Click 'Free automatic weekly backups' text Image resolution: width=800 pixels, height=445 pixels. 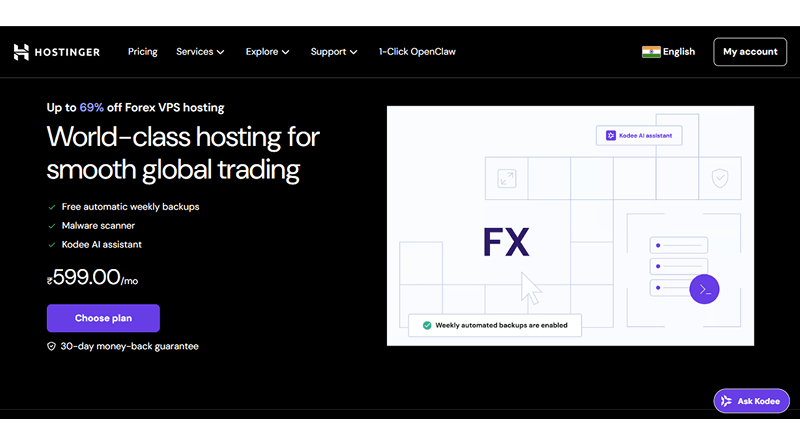tap(131, 207)
